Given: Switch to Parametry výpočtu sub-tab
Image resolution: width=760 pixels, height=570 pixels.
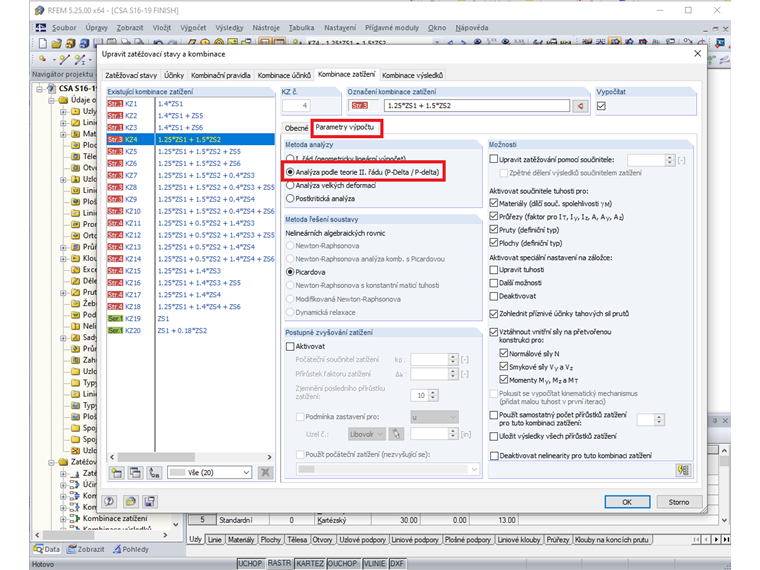Looking at the screenshot, I should 345,127.
